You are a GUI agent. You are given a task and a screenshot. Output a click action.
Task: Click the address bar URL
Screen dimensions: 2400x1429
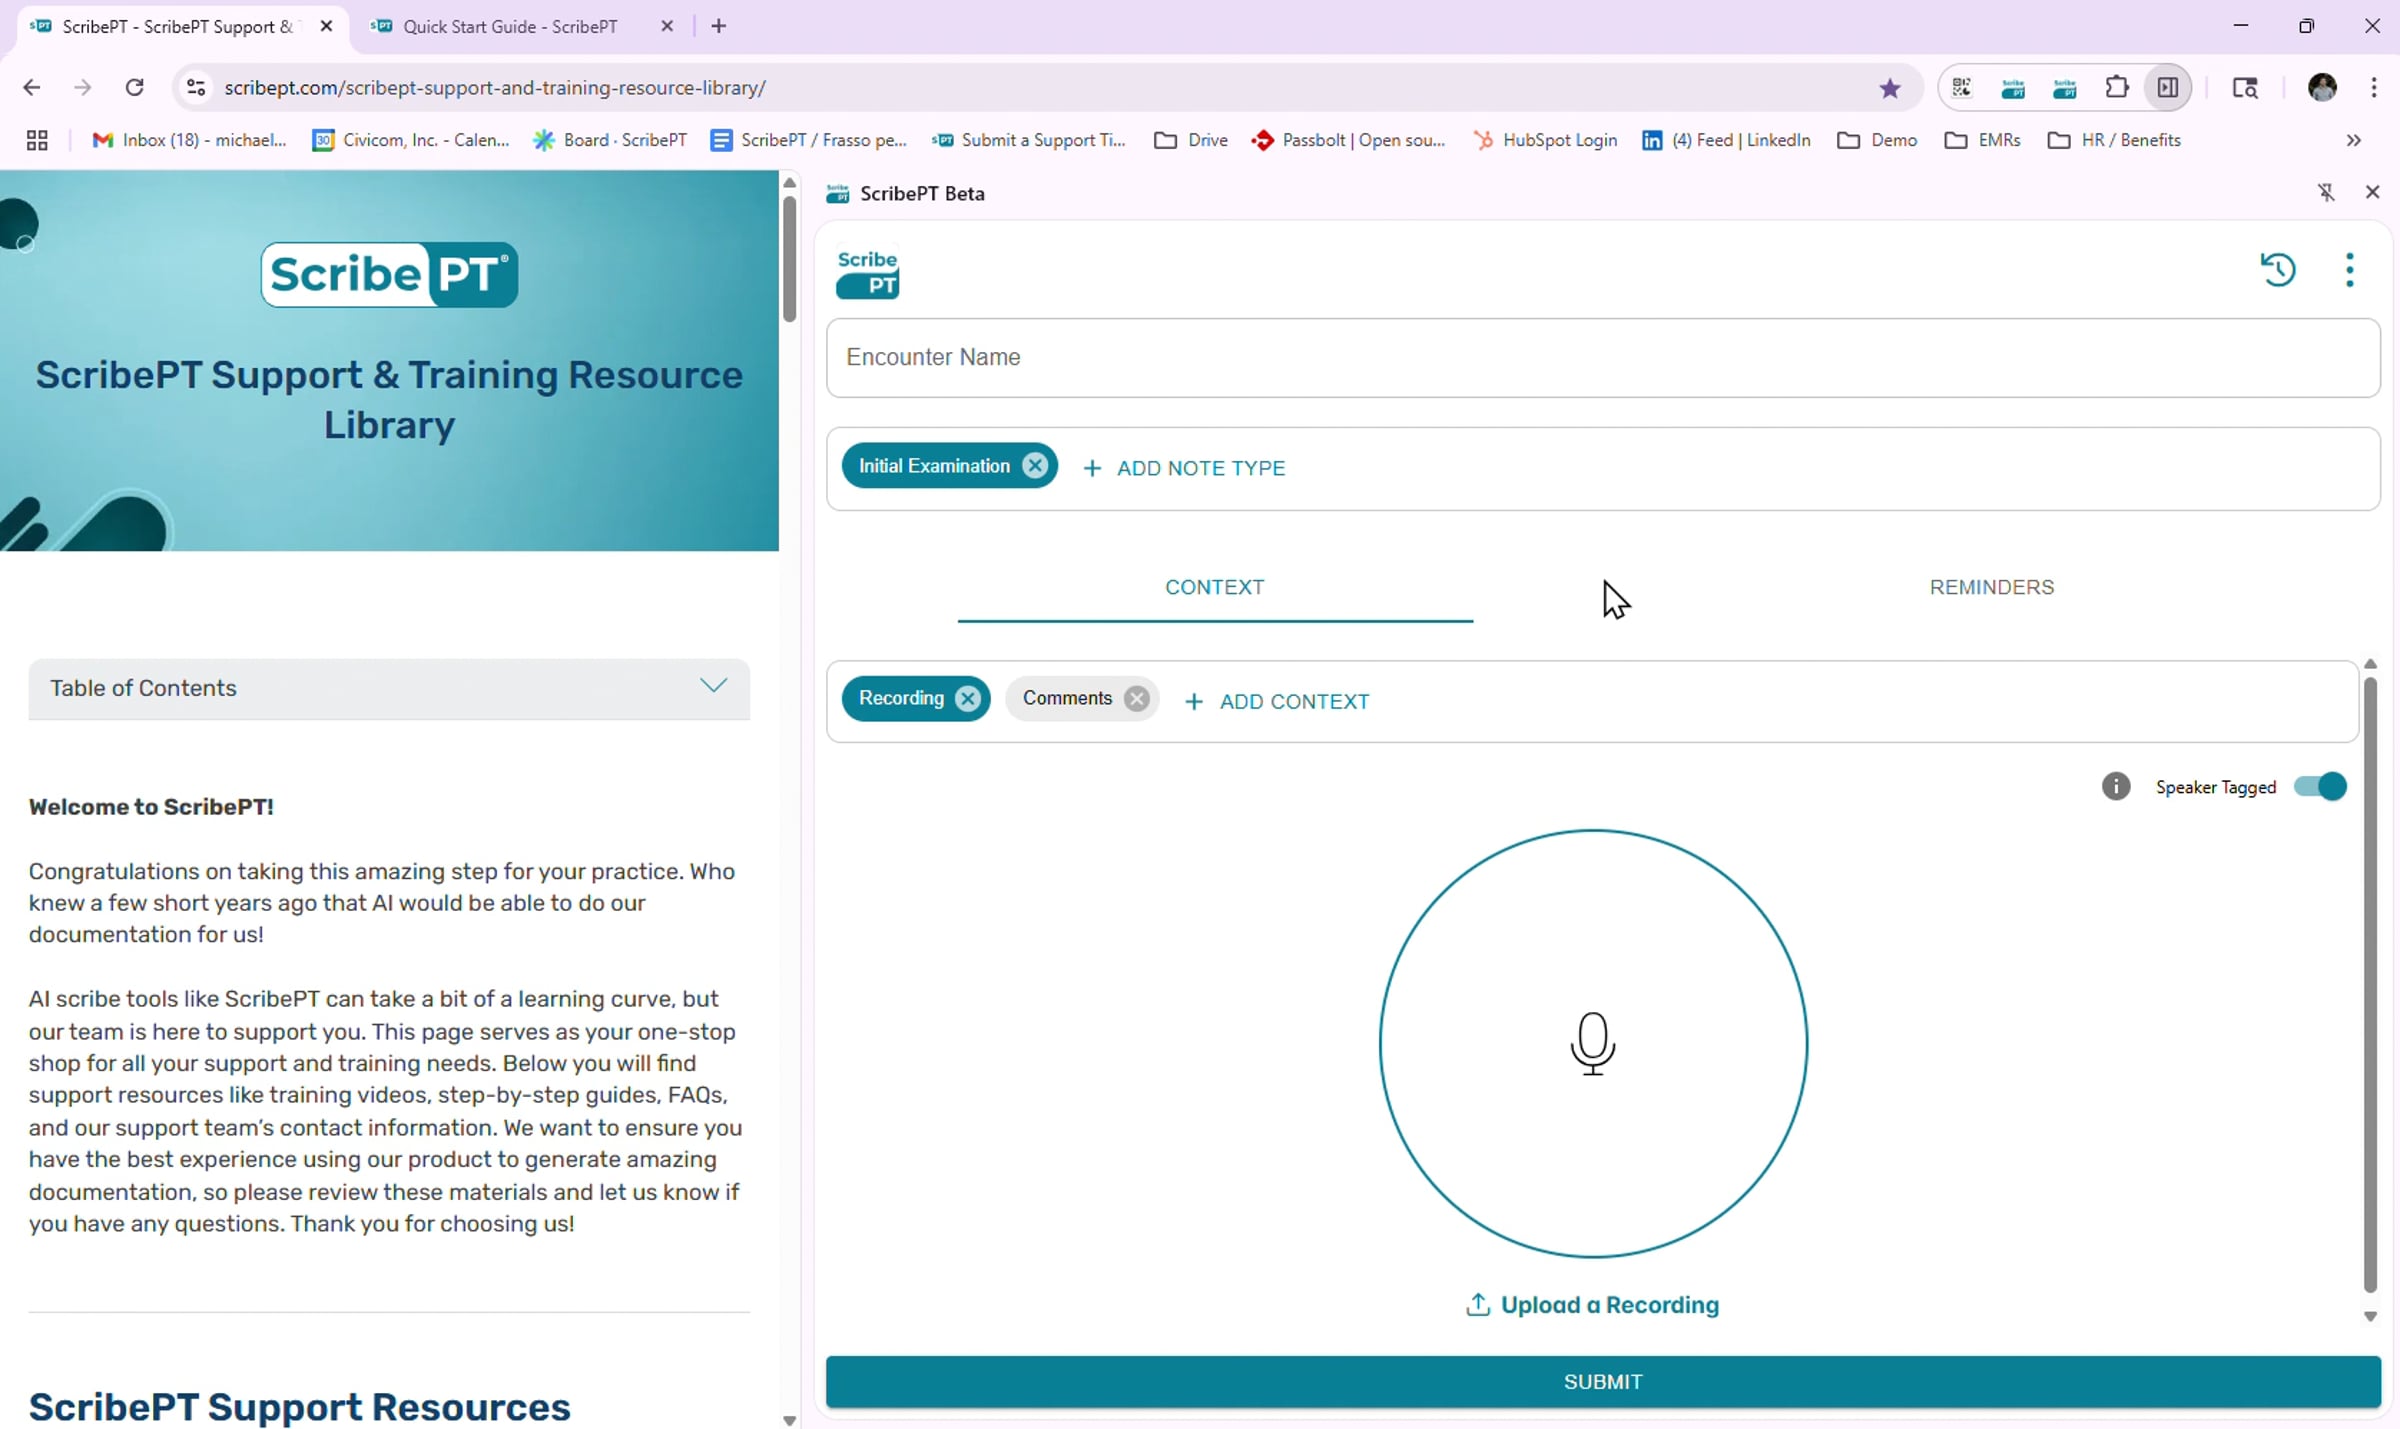(x=495, y=88)
